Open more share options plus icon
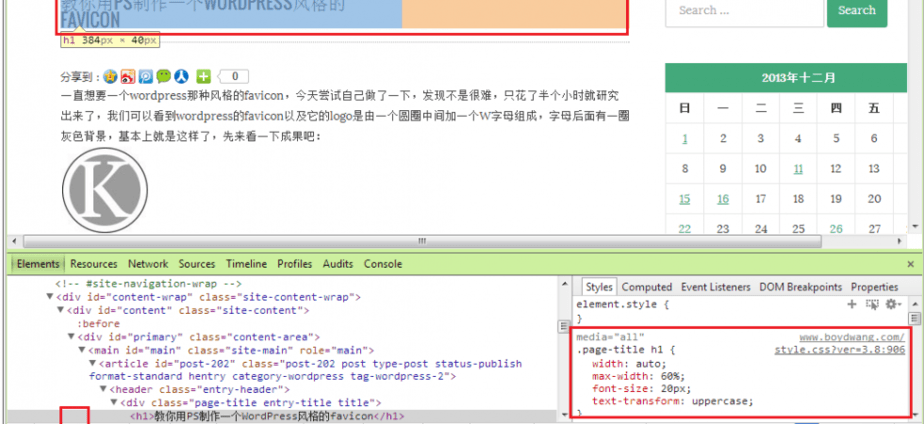Viewport: 924px width, 424px height. 203,76
